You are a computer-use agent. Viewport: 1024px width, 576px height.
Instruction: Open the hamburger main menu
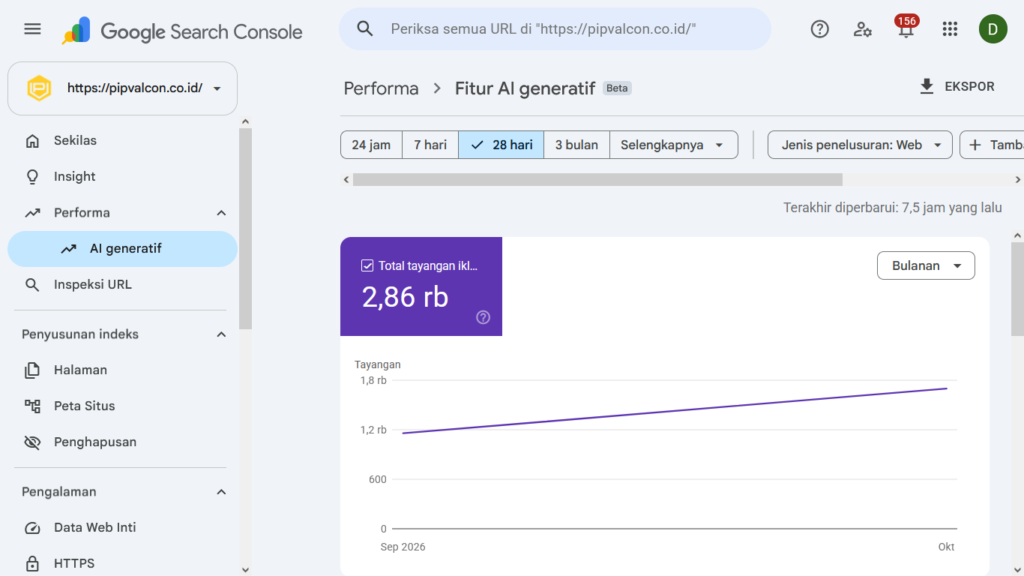coord(32,29)
